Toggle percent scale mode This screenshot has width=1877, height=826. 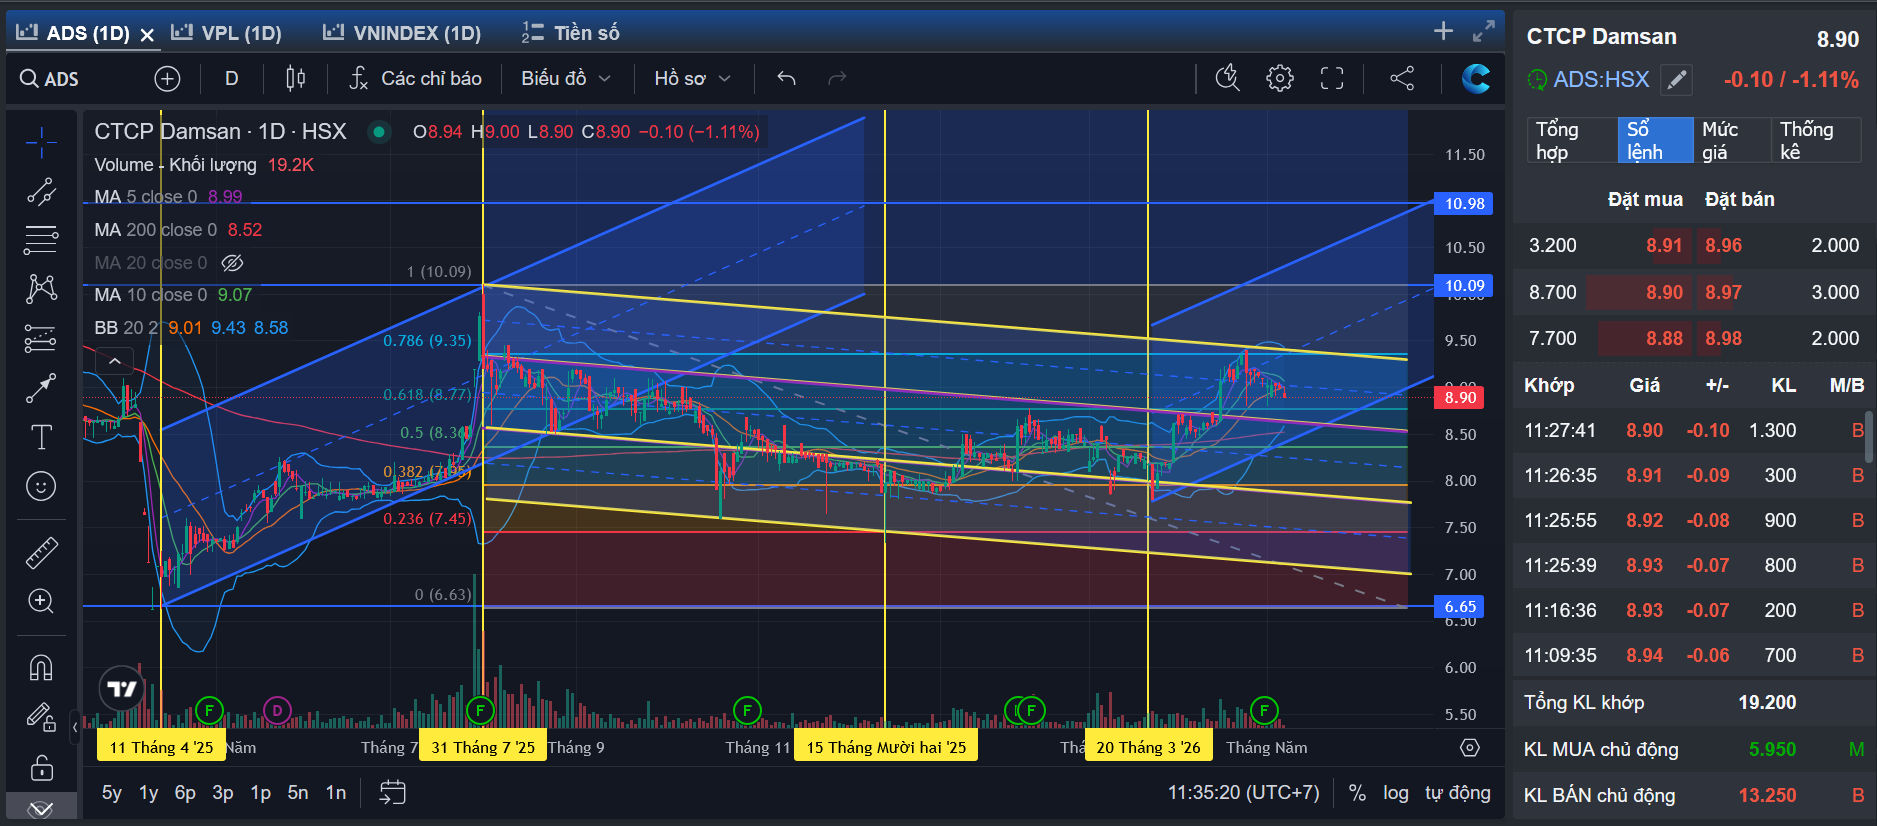coord(1357,793)
